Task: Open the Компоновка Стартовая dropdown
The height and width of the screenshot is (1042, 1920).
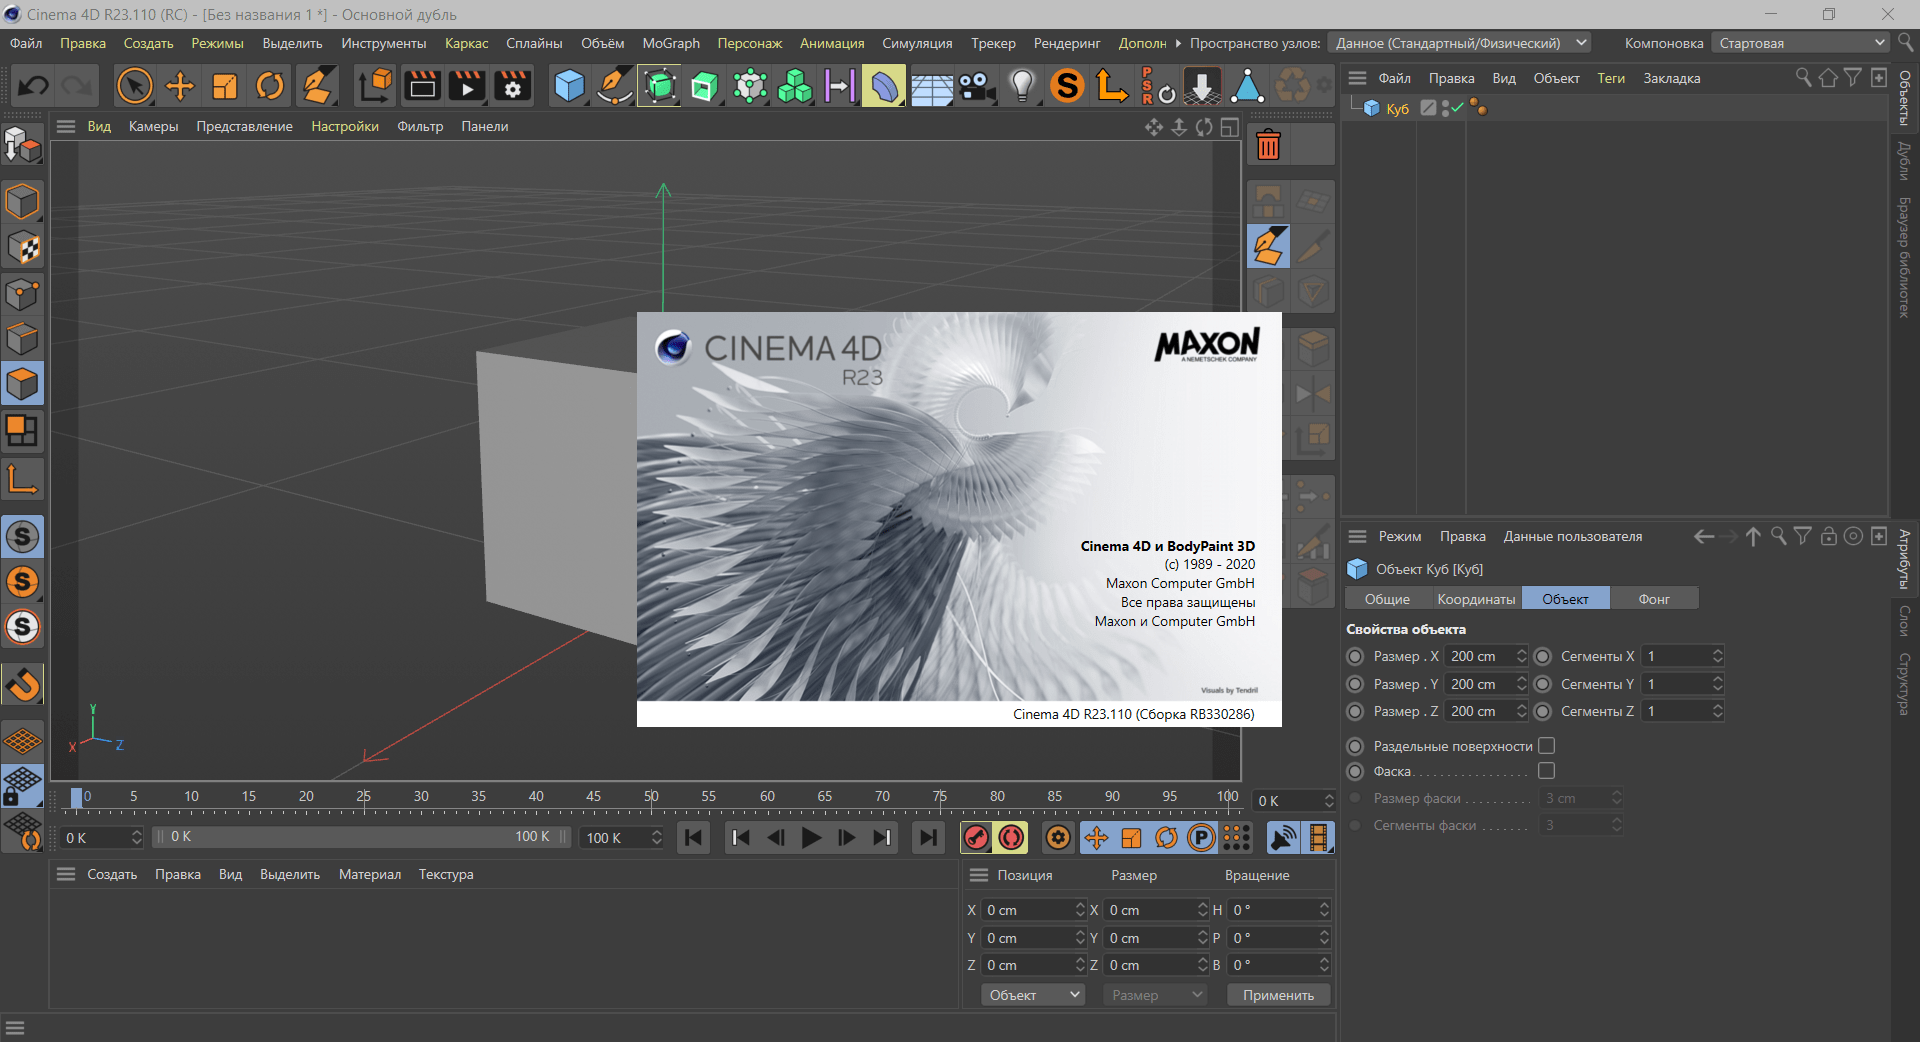Action: tap(1801, 43)
